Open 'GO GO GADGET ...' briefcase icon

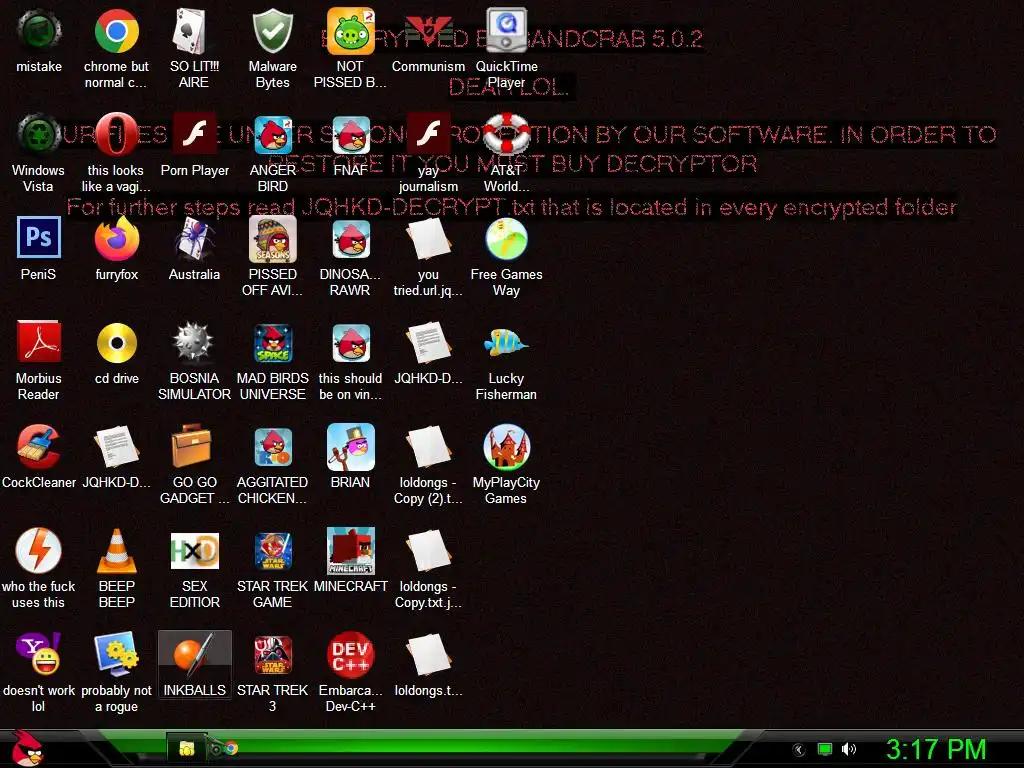(194, 447)
